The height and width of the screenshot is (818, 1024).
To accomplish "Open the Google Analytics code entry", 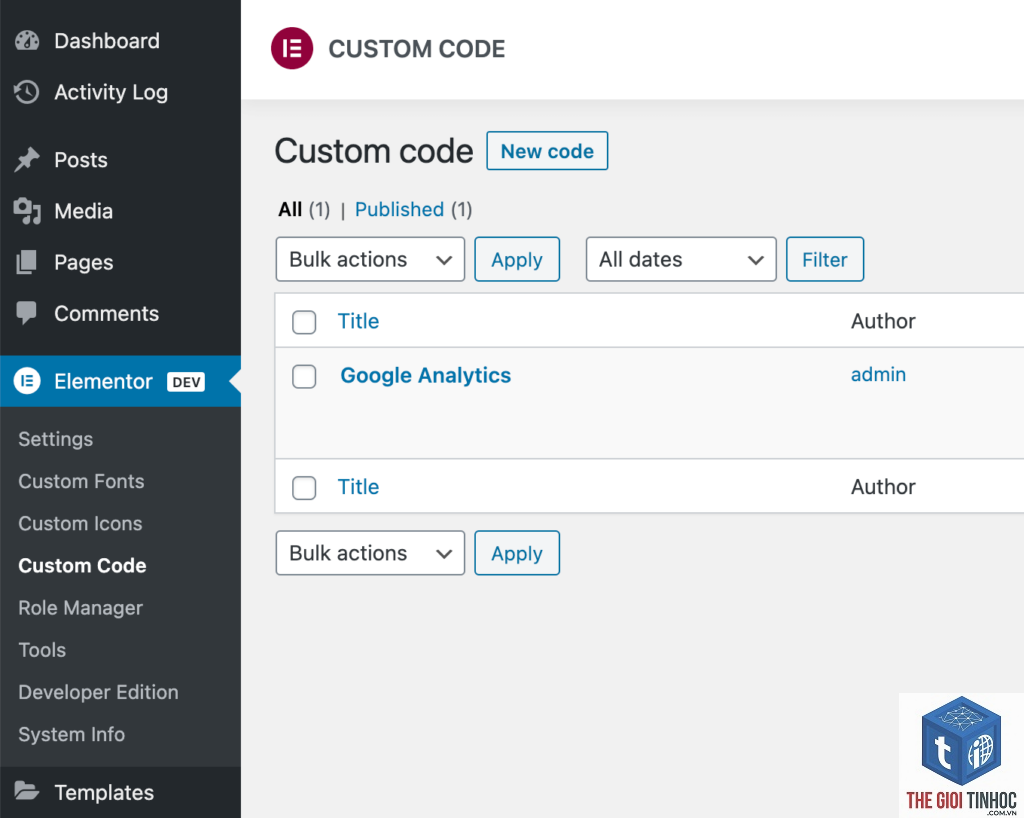I will tap(425, 375).
